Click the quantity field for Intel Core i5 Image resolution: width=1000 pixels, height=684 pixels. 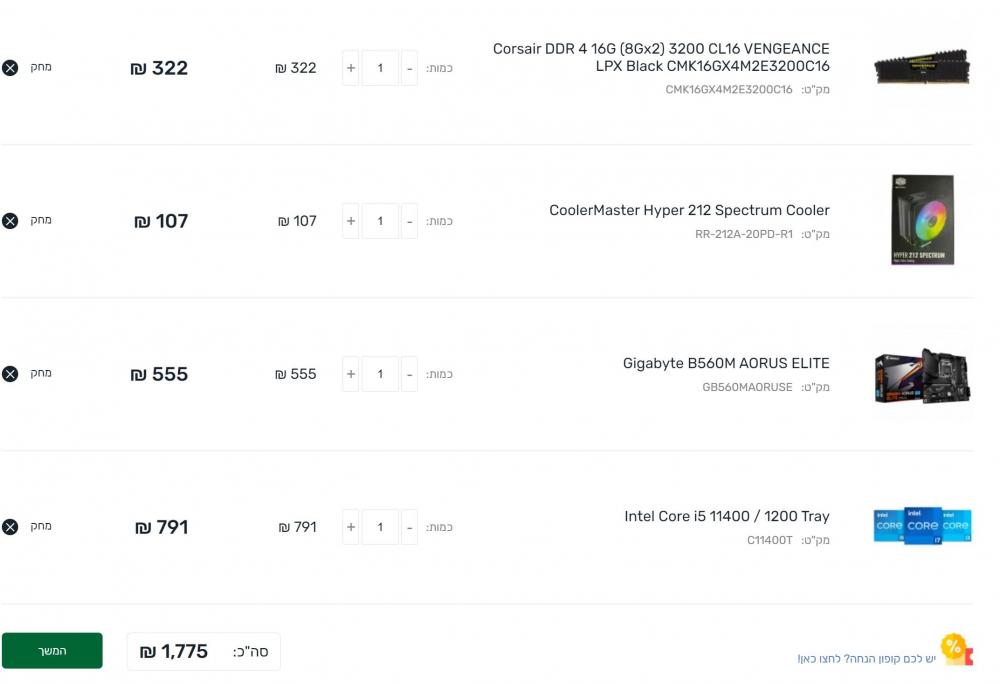[x=380, y=527]
